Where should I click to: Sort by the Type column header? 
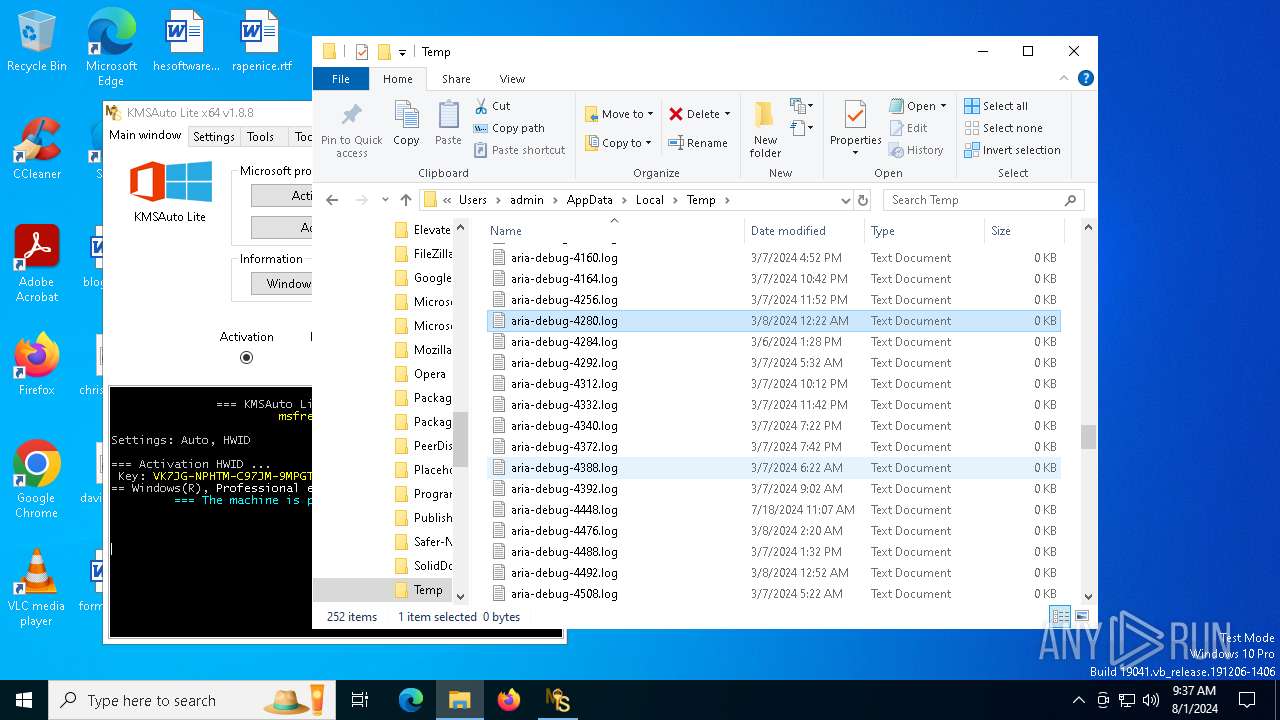click(x=924, y=230)
